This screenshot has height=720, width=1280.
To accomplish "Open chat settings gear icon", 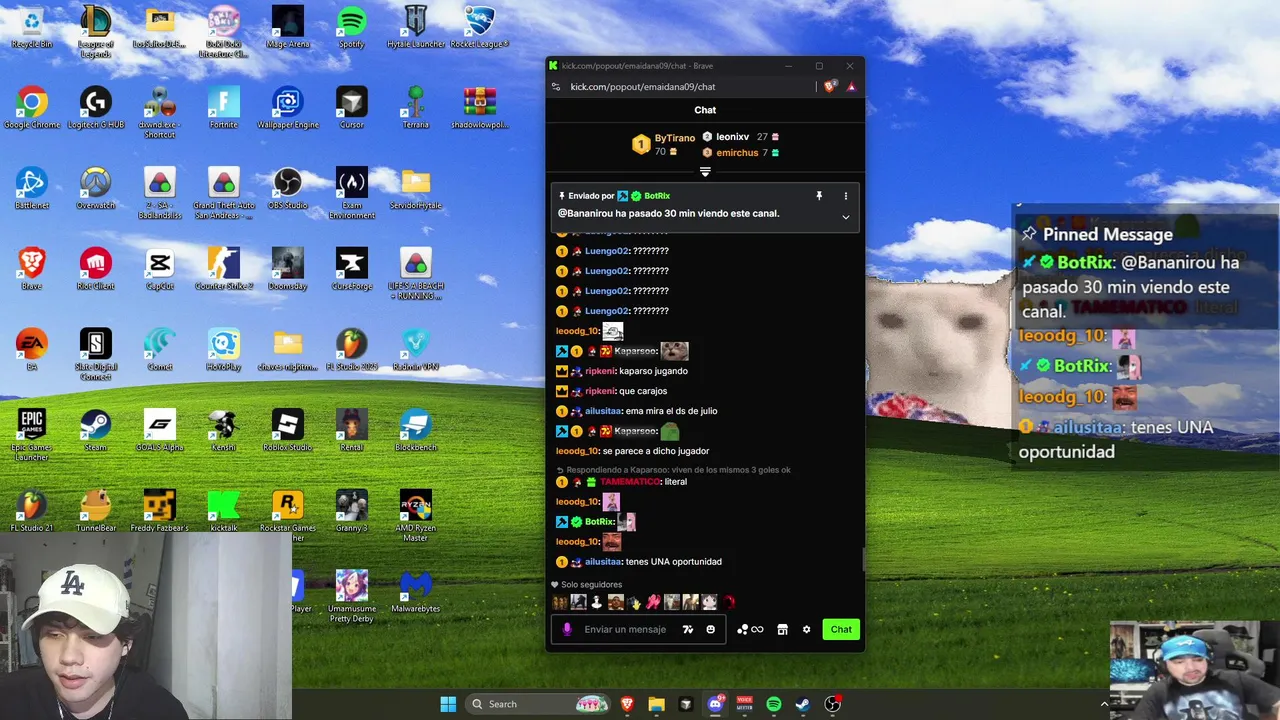I will pyautogui.click(x=806, y=629).
